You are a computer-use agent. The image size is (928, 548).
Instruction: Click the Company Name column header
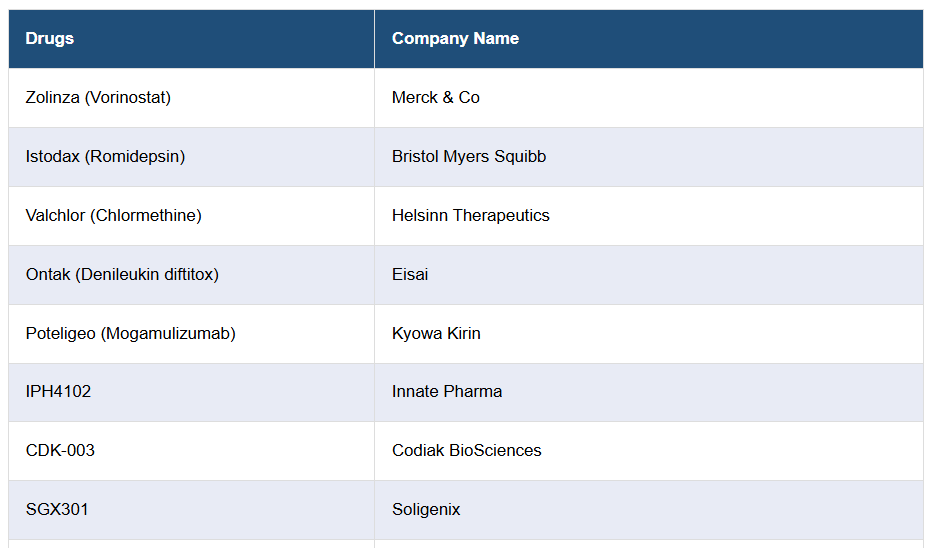(x=455, y=39)
